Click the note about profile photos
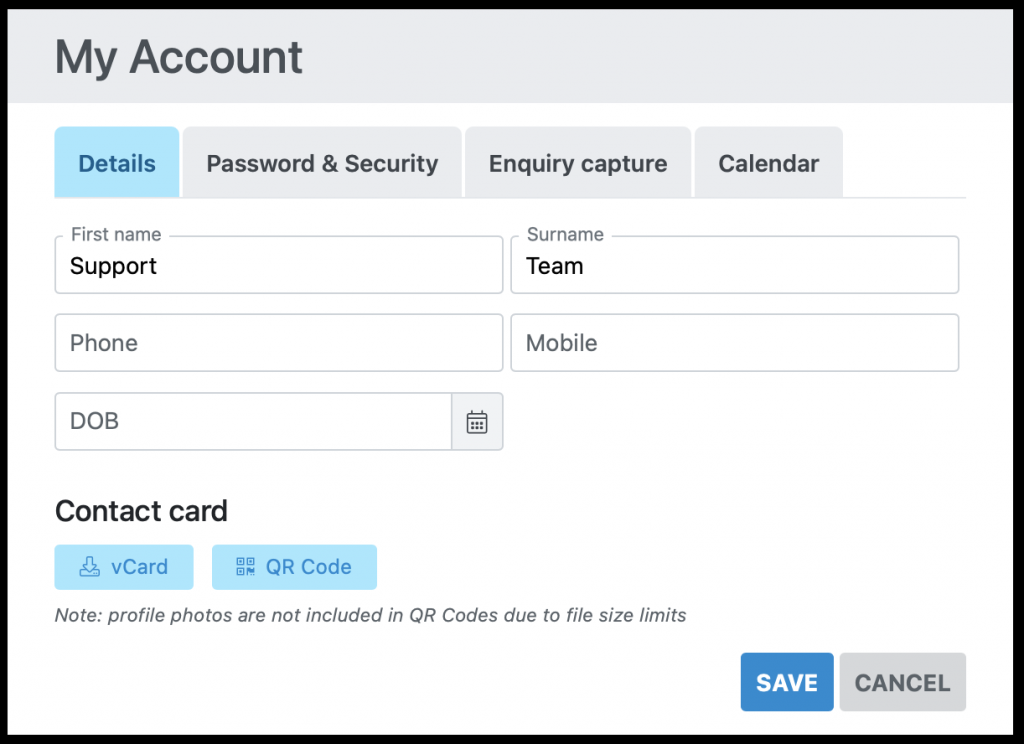Screen dimensions: 1024x744 370,615
